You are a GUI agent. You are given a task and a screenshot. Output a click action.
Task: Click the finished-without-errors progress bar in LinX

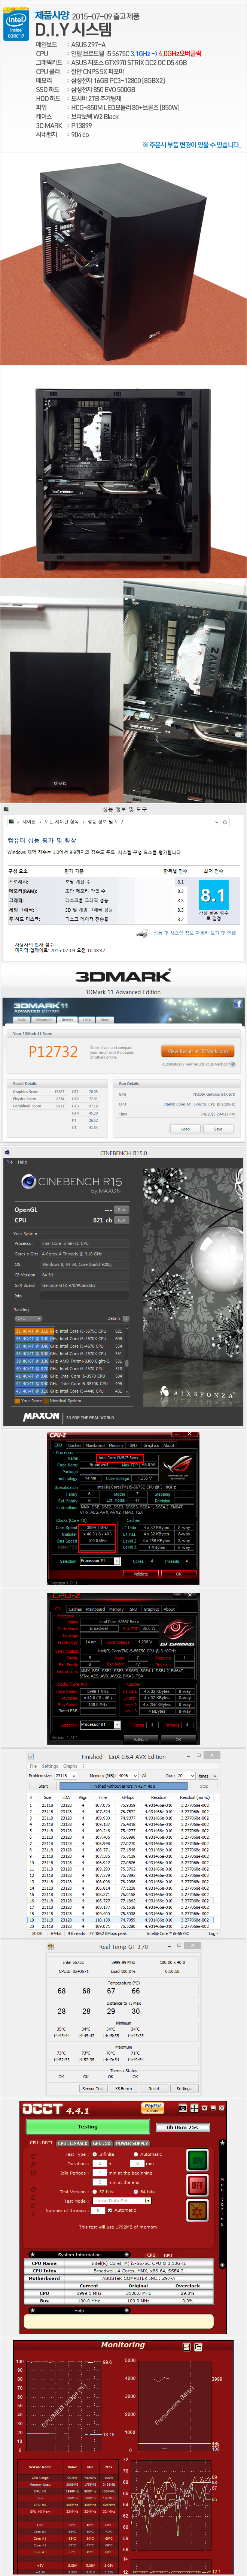pos(123,1786)
